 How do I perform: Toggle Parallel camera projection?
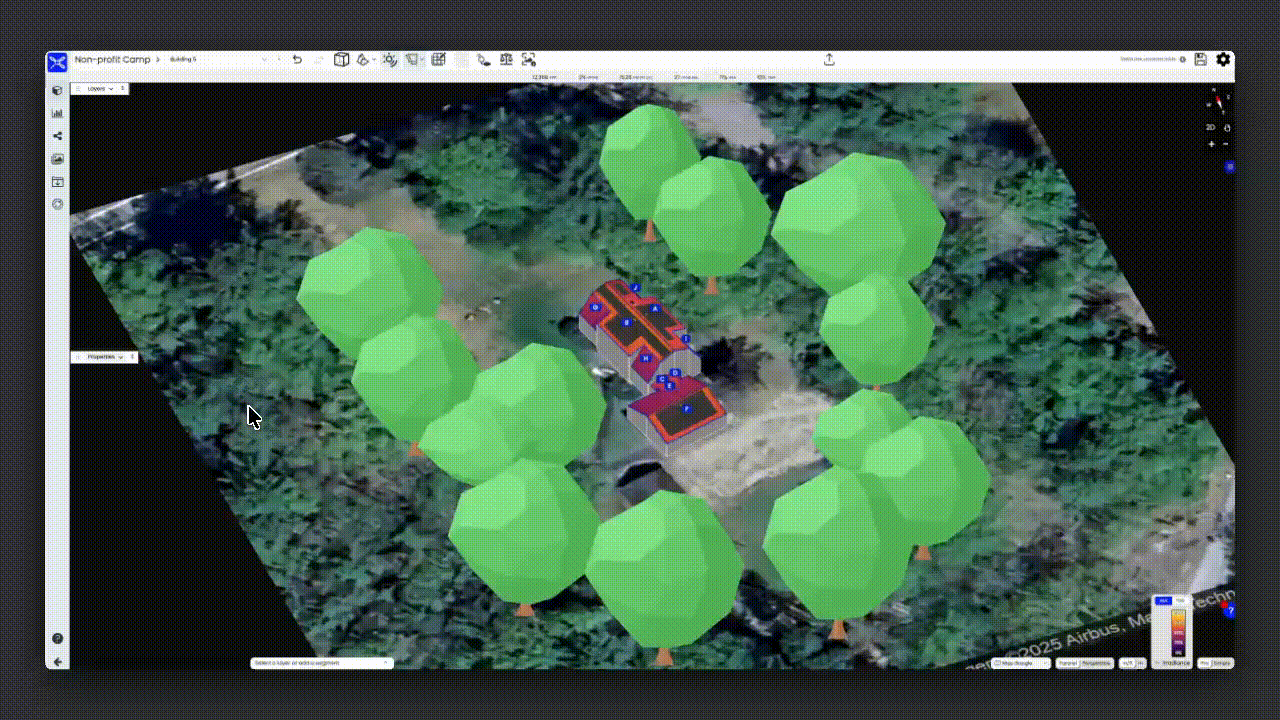point(1068,663)
